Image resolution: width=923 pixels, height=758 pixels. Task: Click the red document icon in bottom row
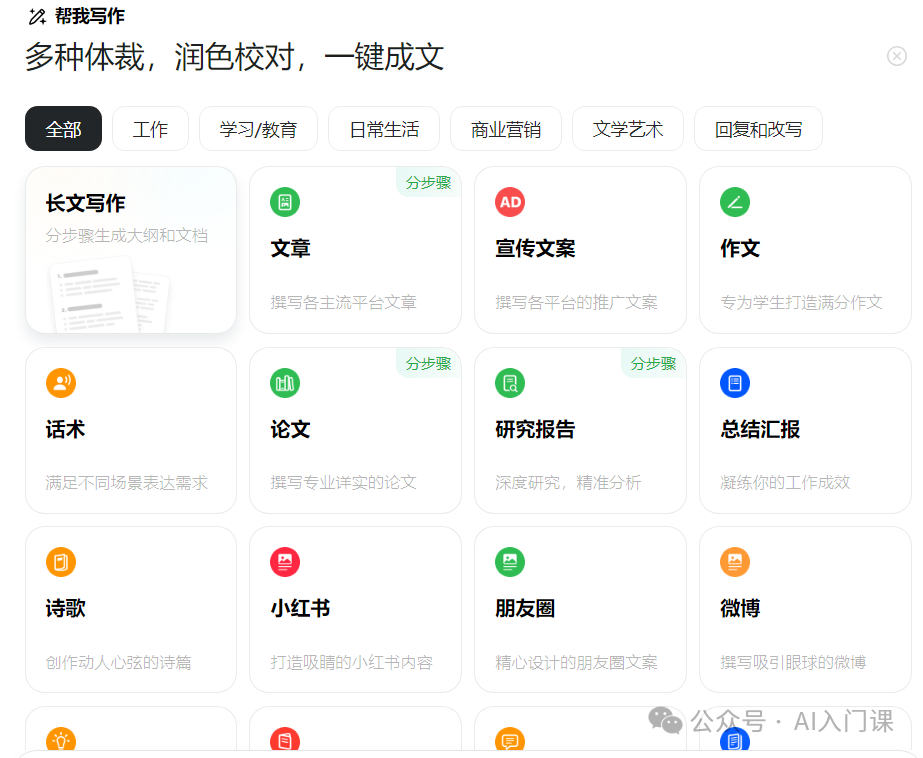(285, 740)
